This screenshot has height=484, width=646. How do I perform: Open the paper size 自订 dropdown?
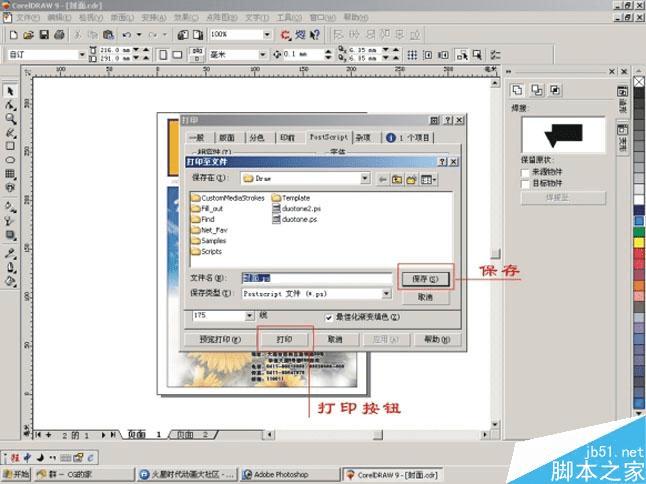pos(82,54)
